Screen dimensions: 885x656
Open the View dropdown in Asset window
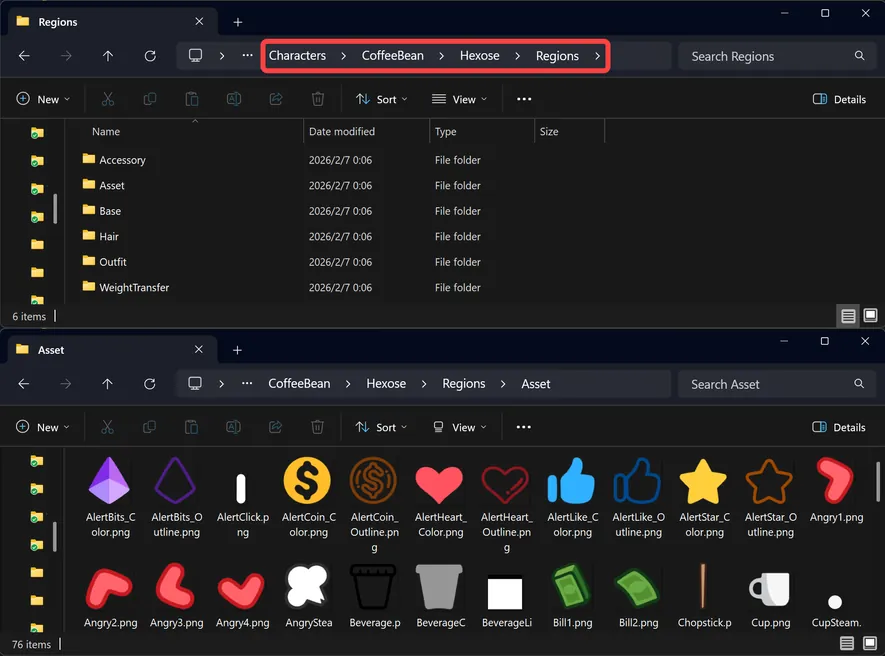[459, 427]
